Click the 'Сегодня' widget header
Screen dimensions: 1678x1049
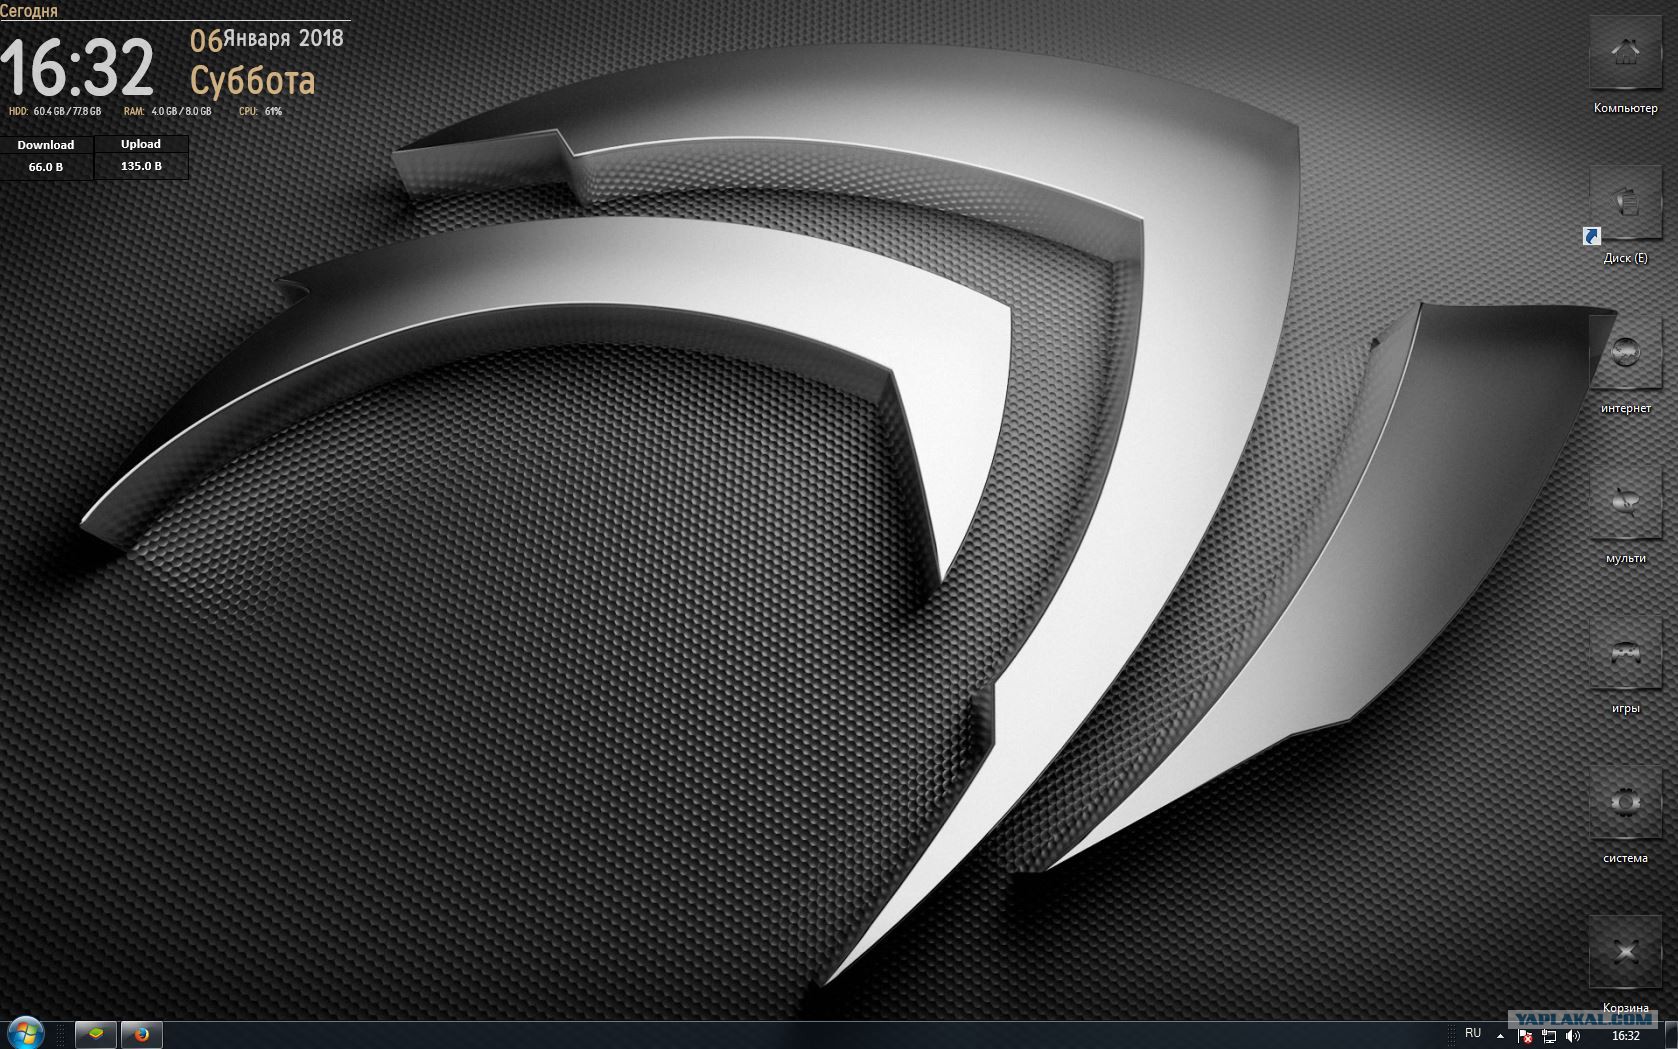29,11
